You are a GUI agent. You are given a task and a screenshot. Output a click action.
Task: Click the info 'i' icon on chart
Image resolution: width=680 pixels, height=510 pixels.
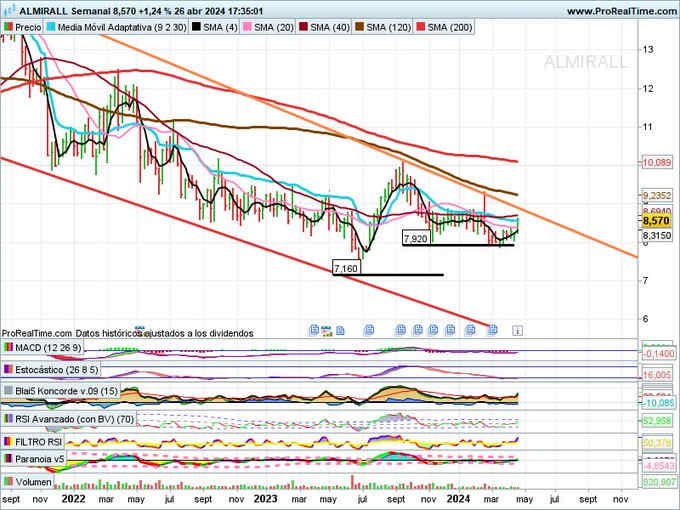517,331
